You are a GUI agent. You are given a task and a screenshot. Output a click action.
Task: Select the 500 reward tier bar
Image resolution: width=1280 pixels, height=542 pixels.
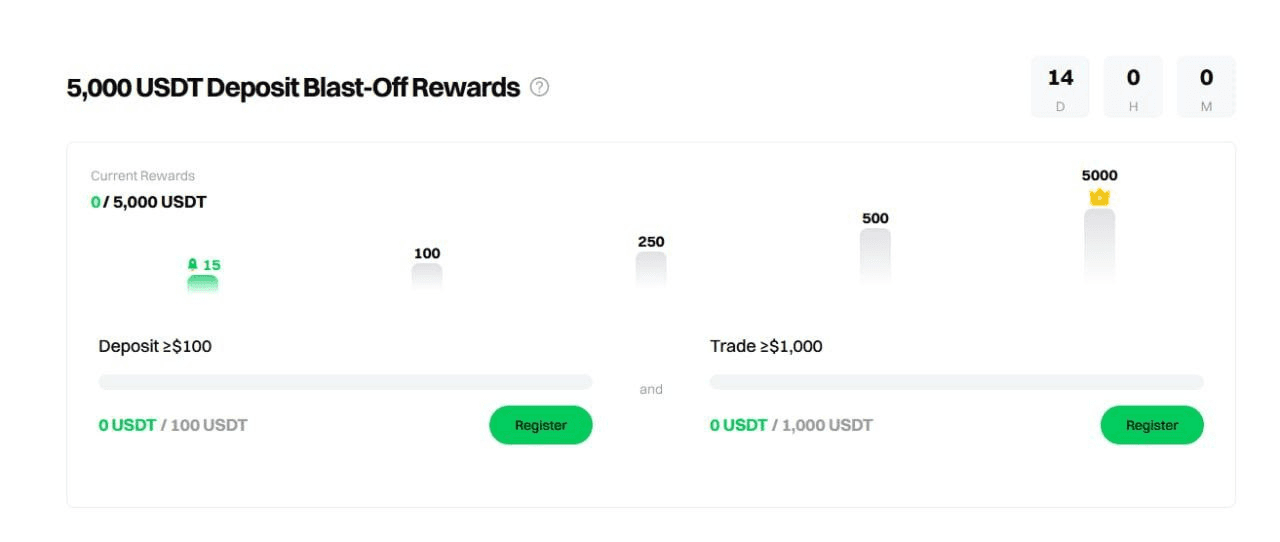[875, 257]
